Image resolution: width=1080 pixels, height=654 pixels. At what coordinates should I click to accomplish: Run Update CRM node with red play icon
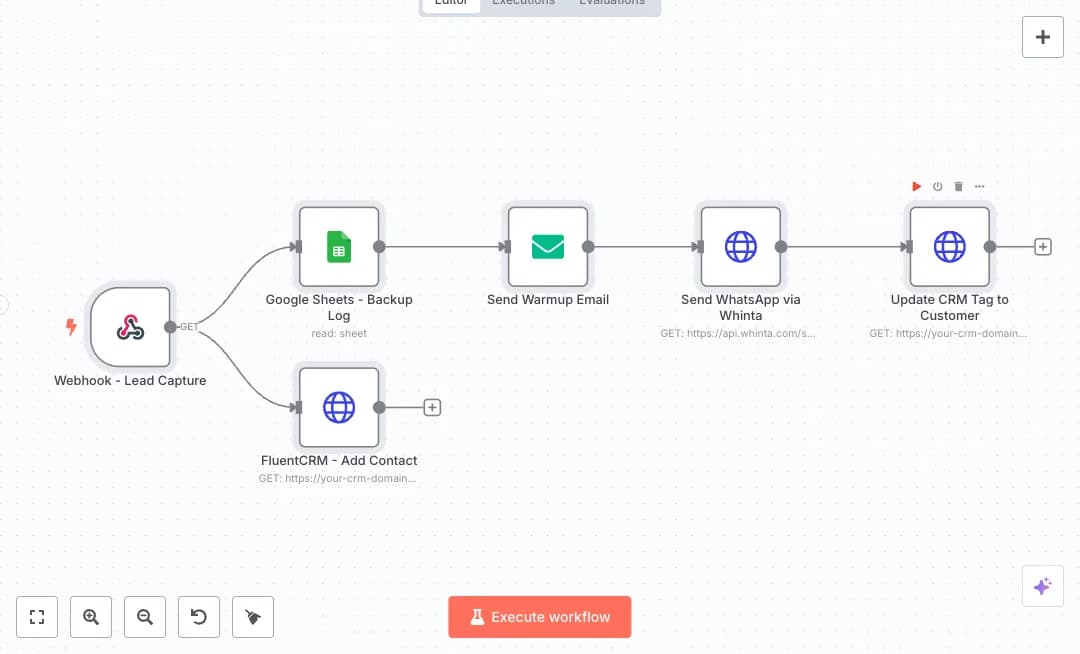[916, 186]
